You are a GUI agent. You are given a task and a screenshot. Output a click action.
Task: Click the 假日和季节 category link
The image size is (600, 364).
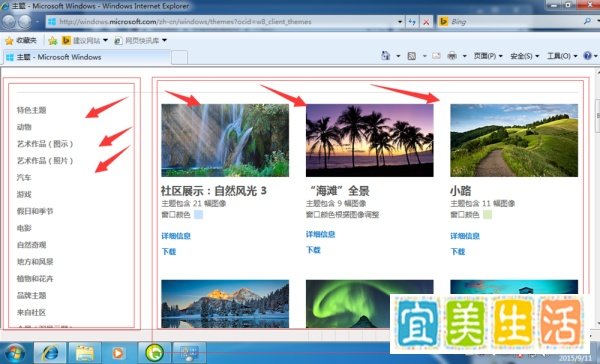point(35,211)
